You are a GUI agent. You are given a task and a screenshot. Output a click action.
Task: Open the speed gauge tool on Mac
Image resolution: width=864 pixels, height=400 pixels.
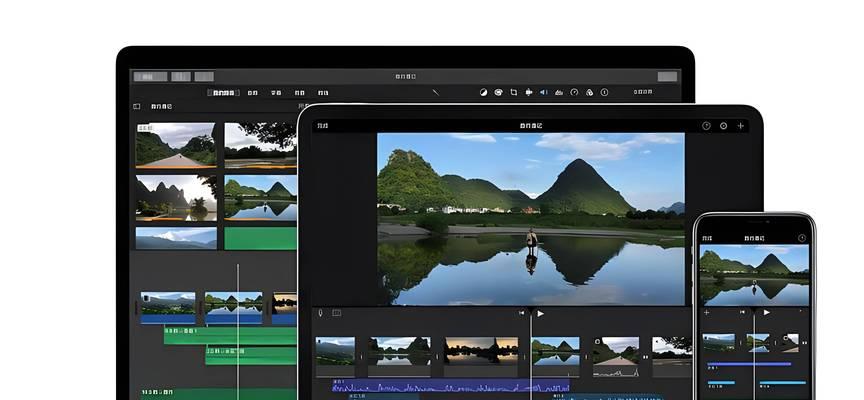(x=574, y=93)
